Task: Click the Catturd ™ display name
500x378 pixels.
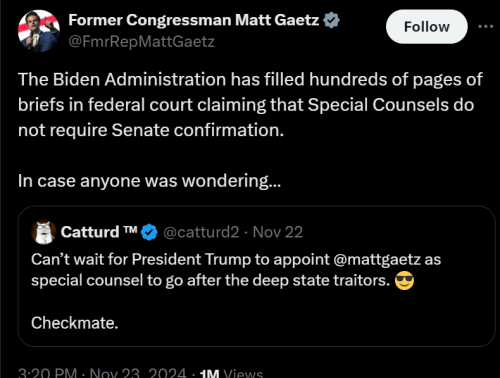Action: pos(99,232)
